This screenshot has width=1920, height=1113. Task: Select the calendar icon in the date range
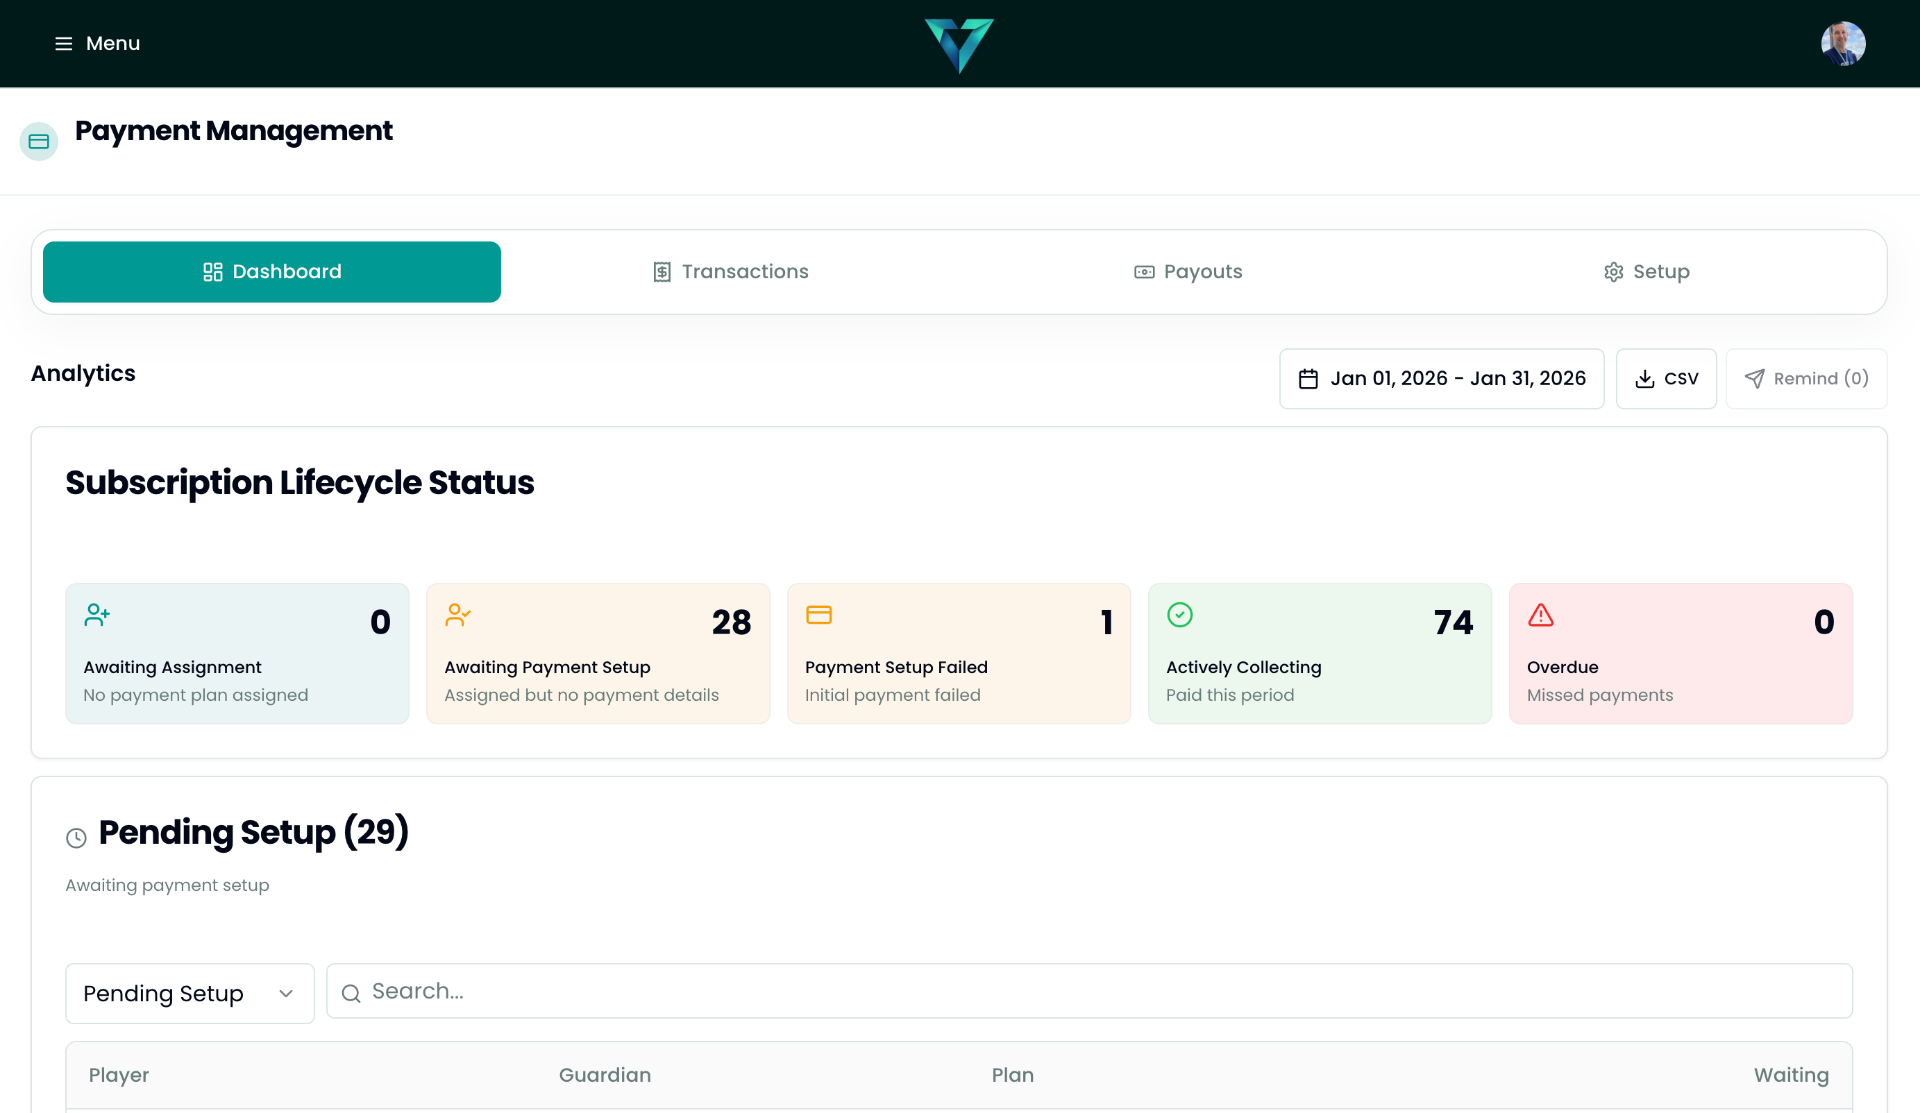click(x=1309, y=378)
